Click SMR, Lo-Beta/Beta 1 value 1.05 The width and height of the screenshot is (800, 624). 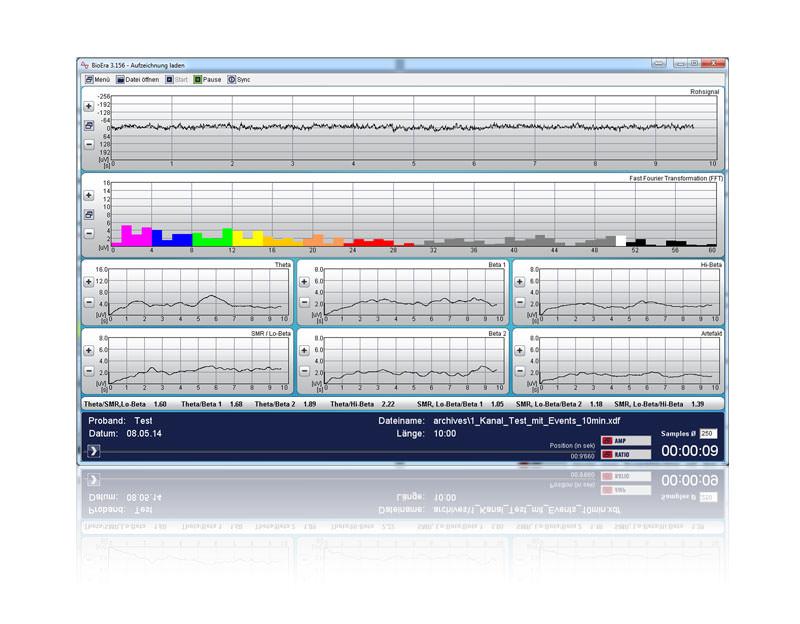497,404
